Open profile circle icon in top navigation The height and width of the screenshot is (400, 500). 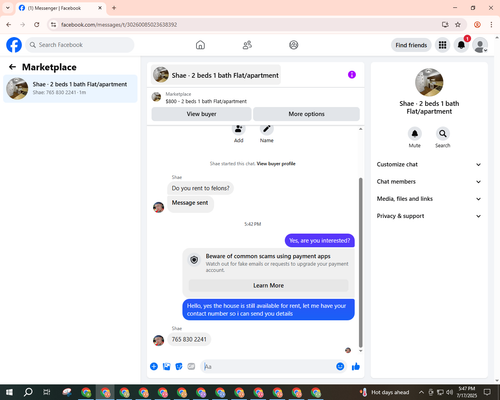(x=294, y=45)
